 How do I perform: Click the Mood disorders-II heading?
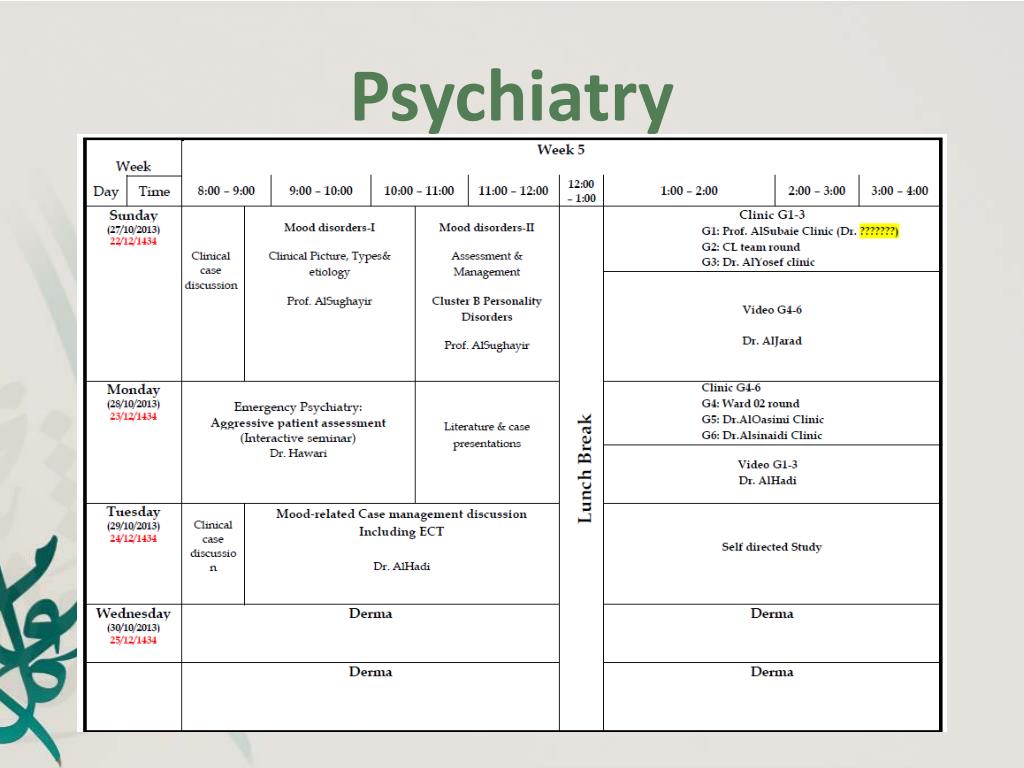[x=487, y=227]
